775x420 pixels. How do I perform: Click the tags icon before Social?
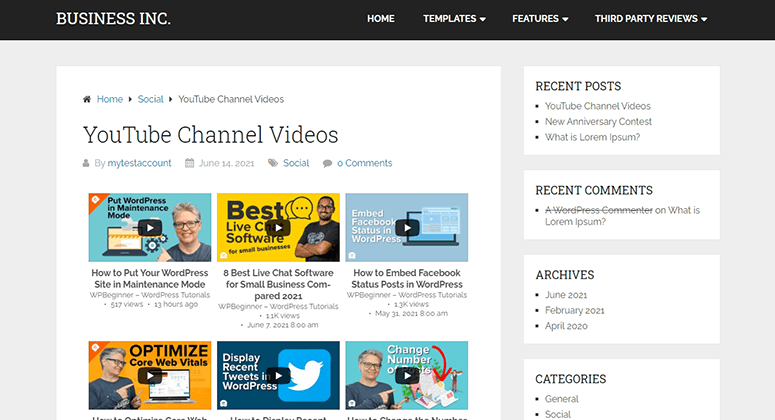point(273,163)
